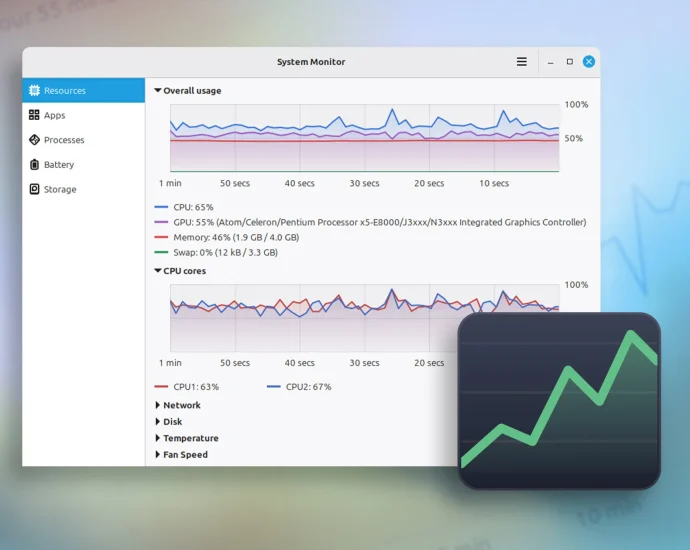Click the Storage disk icon
690x550 pixels.
point(34,189)
